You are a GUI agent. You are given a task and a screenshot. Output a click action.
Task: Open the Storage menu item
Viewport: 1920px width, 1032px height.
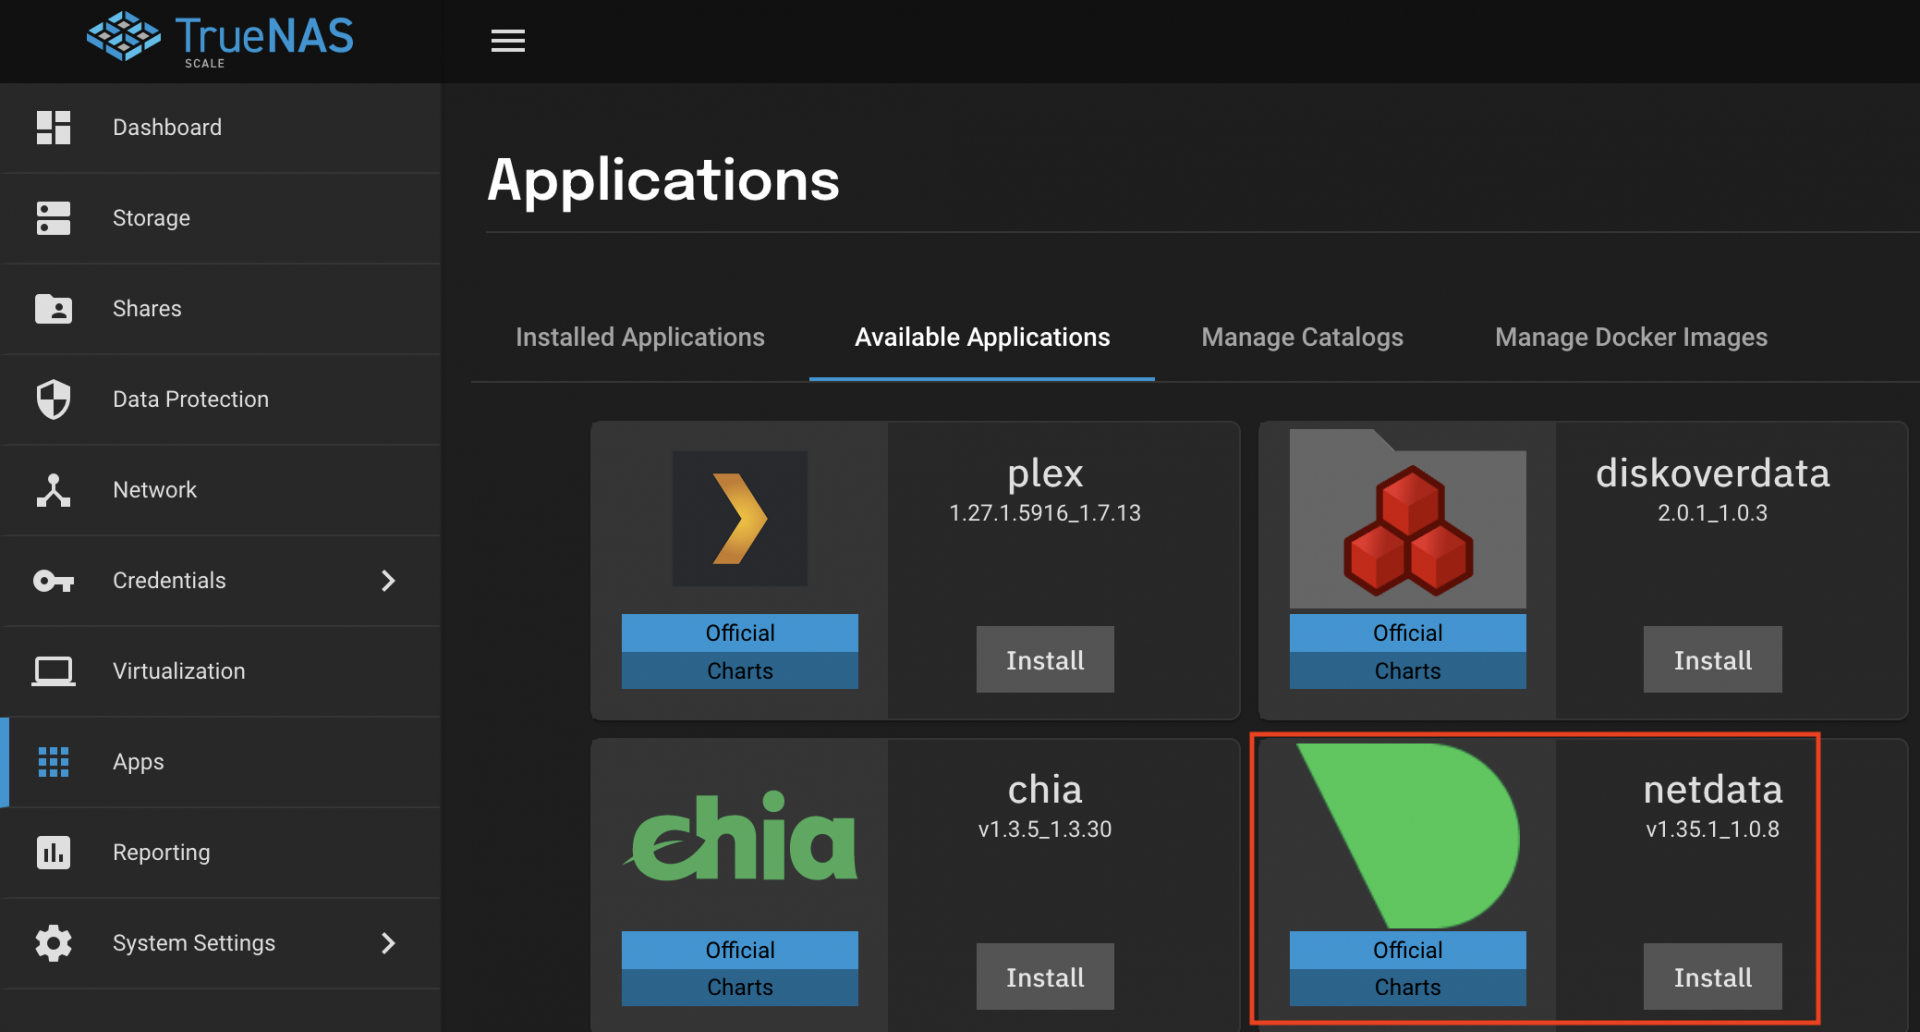(220, 218)
